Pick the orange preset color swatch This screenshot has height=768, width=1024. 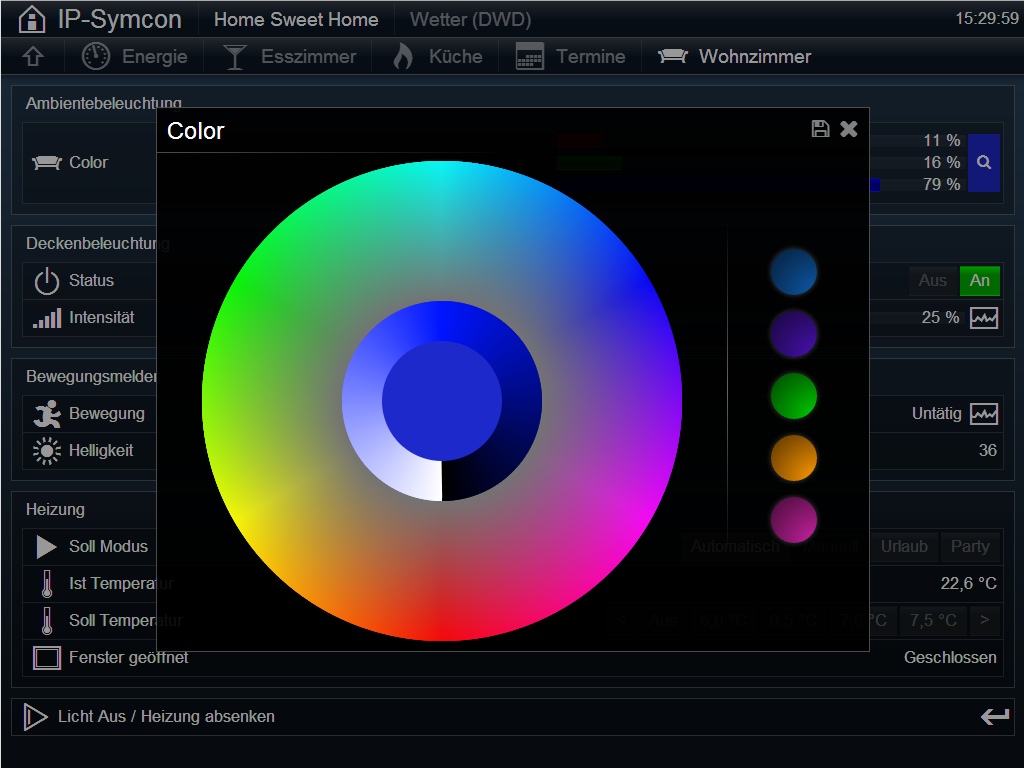tap(793, 458)
